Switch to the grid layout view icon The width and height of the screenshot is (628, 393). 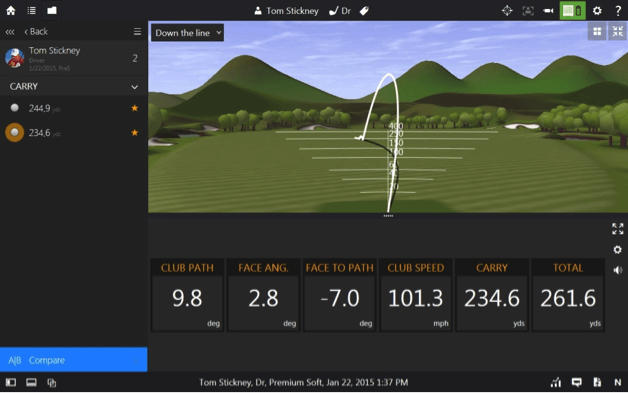pos(597,32)
